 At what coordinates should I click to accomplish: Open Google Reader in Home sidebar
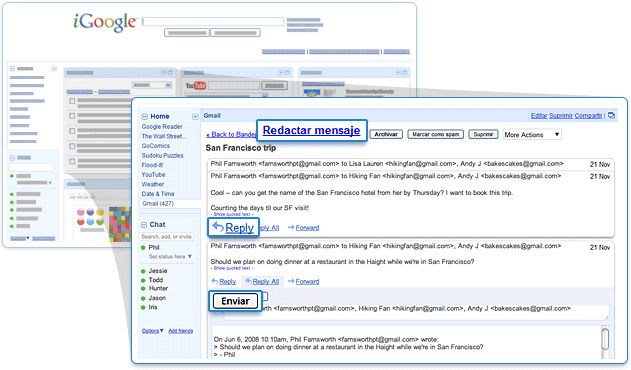tap(162, 126)
